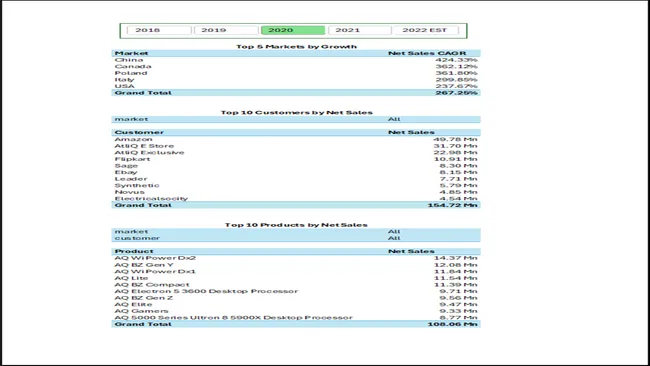Select the 2021 year slicer button
650x366 pixels.
(x=359, y=30)
